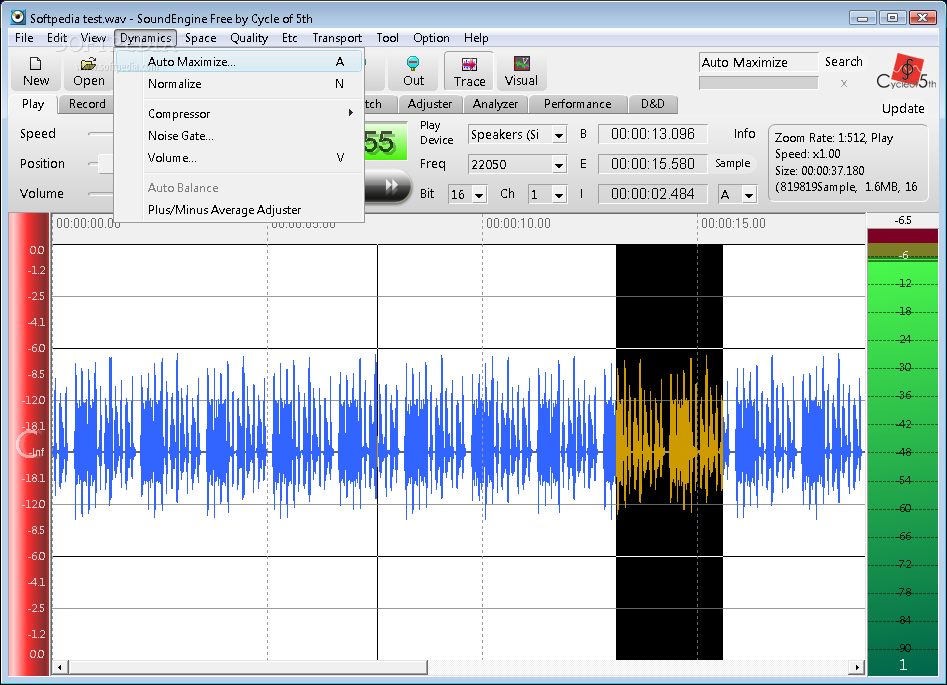Viewport: 947px width, 685px height.
Task: Clear the search with the x icon
Action: 844,83
